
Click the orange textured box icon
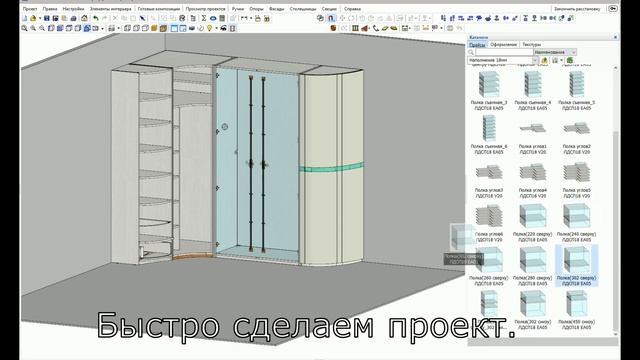(163, 28)
